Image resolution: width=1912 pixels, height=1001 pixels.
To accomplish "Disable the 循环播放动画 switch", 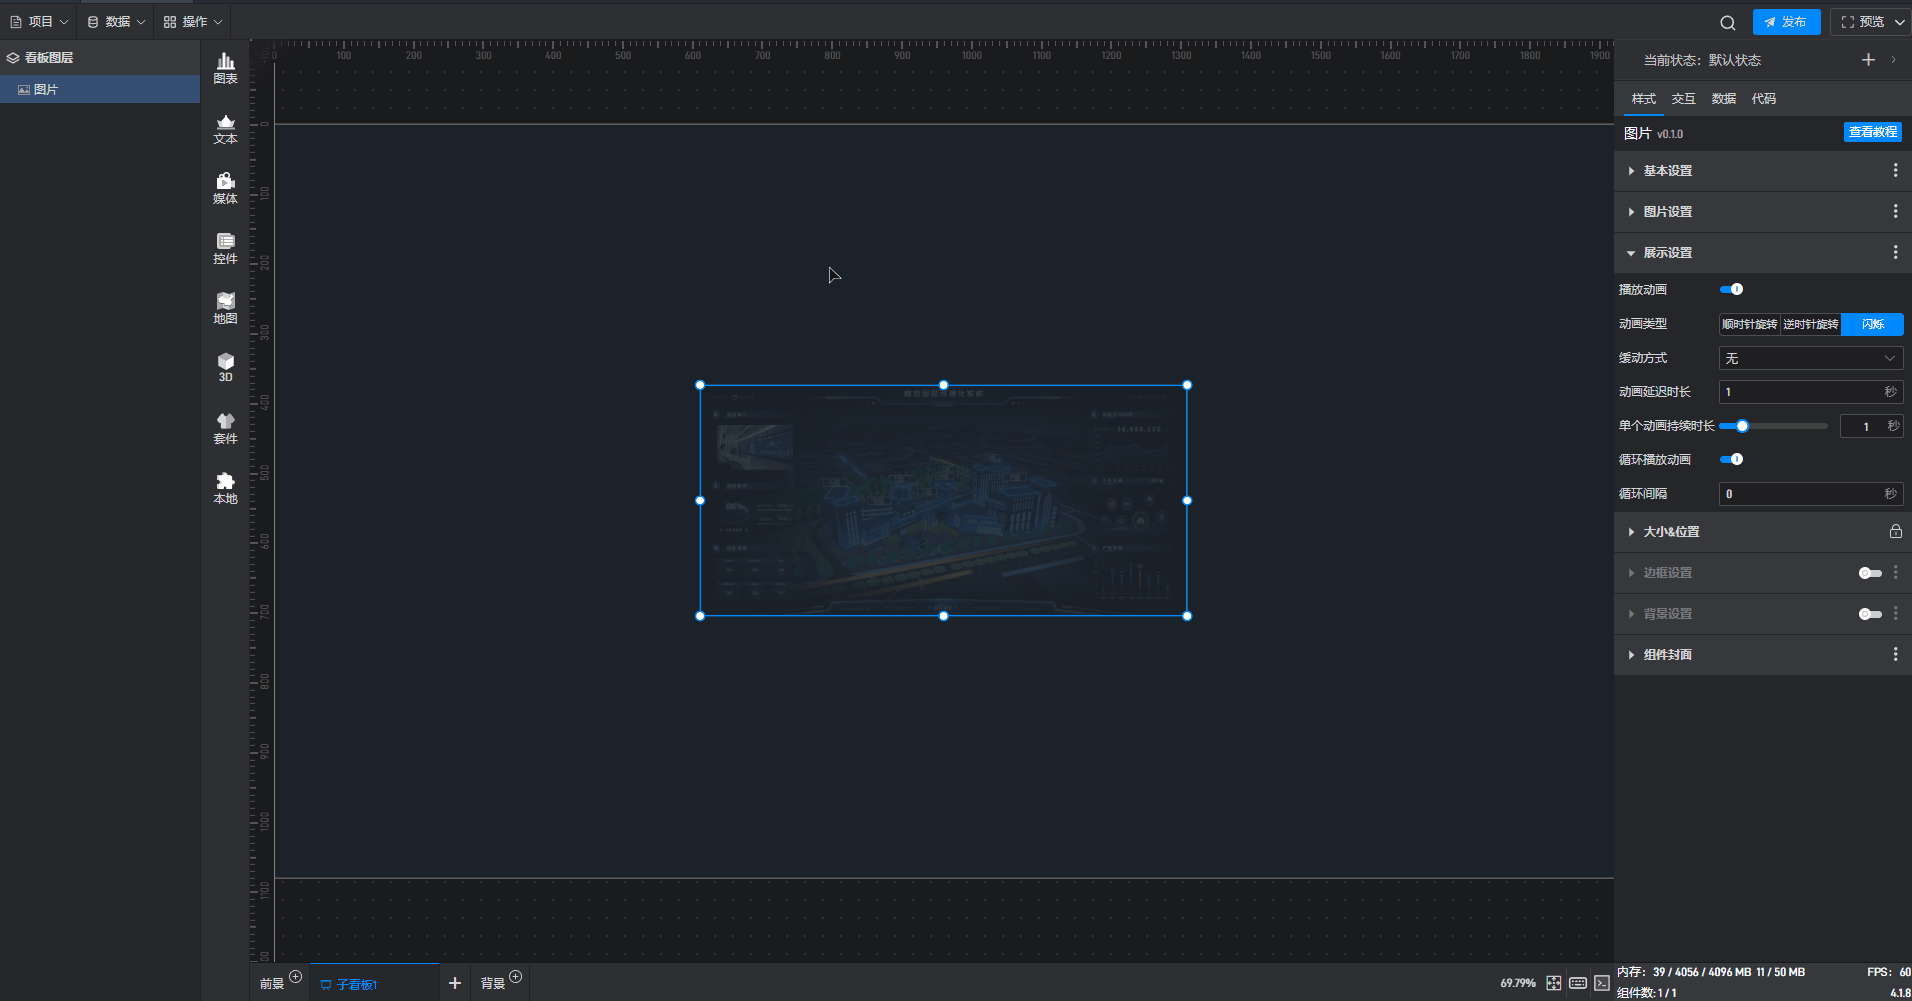I will [x=1731, y=459].
